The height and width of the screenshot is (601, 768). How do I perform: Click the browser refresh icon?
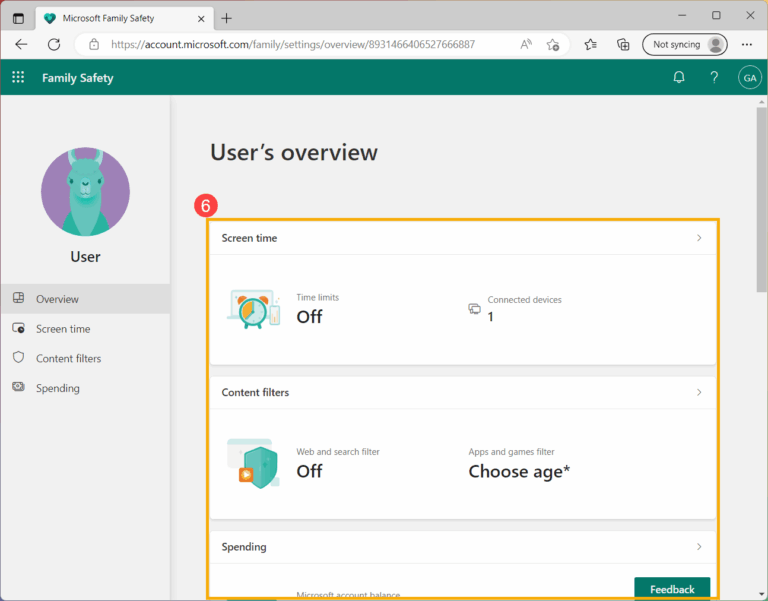[x=54, y=44]
